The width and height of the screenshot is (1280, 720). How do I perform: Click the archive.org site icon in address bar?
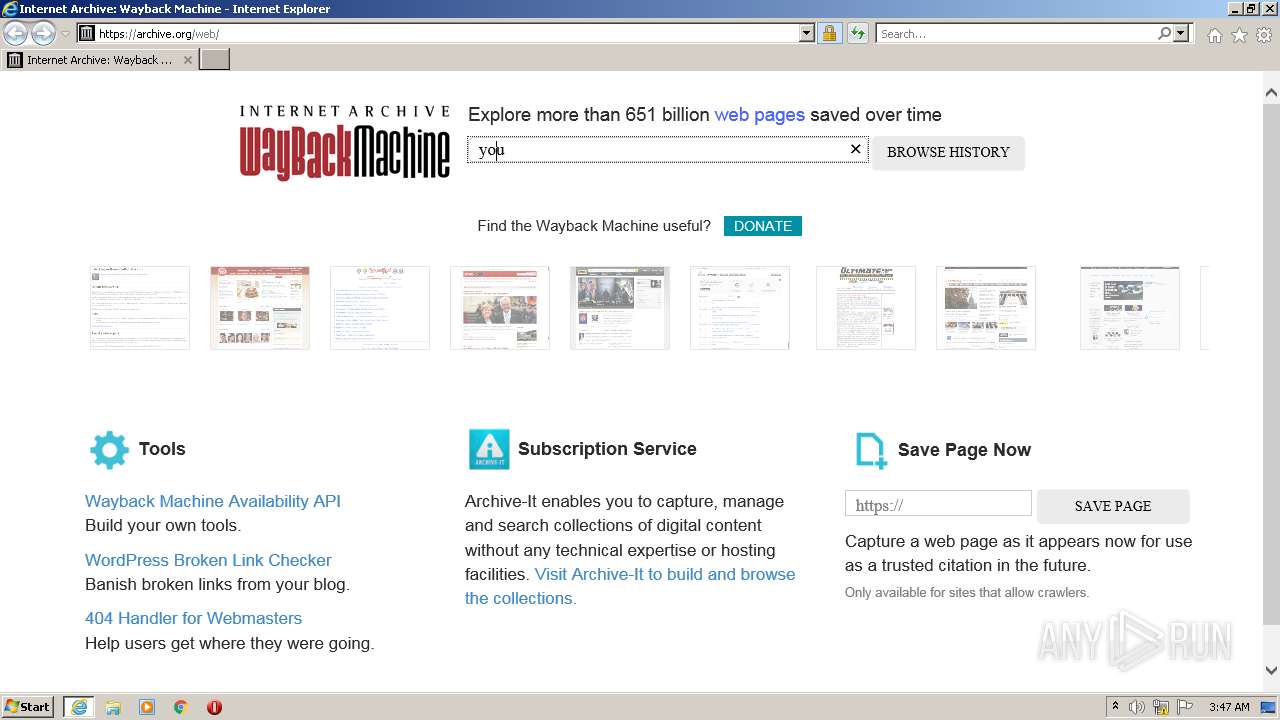click(x=87, y=33)
